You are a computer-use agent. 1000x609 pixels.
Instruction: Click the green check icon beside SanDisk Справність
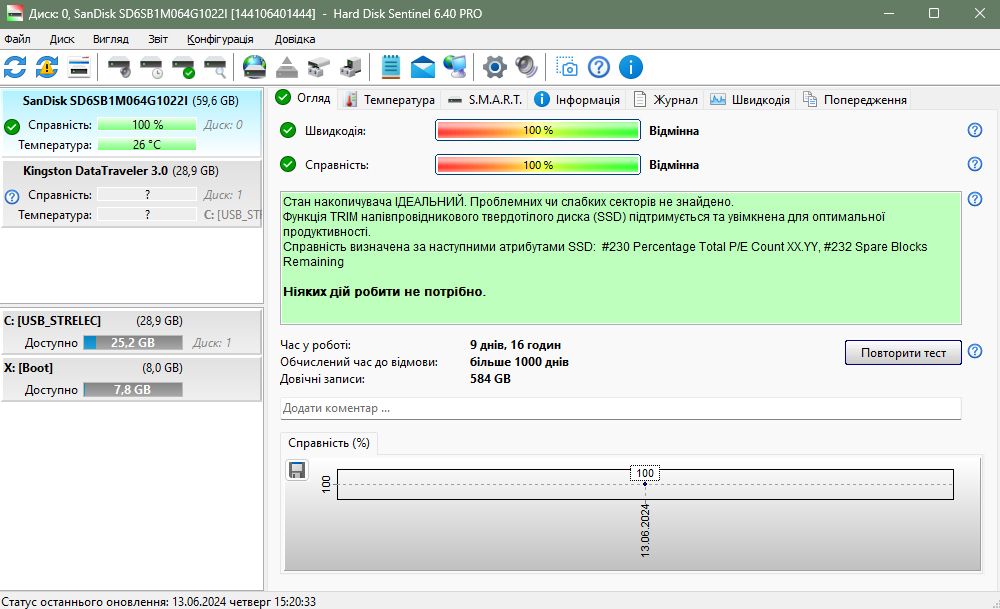[11, 126]
